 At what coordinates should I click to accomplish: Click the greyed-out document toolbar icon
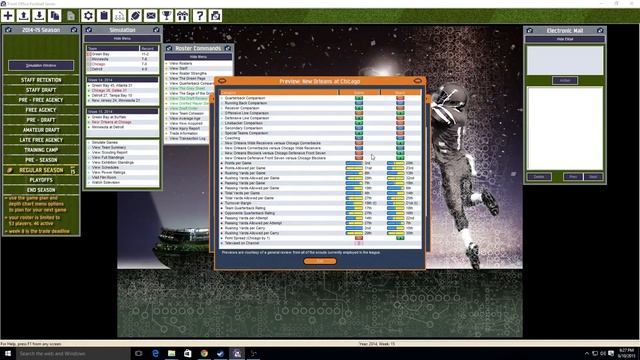(71, 16)
